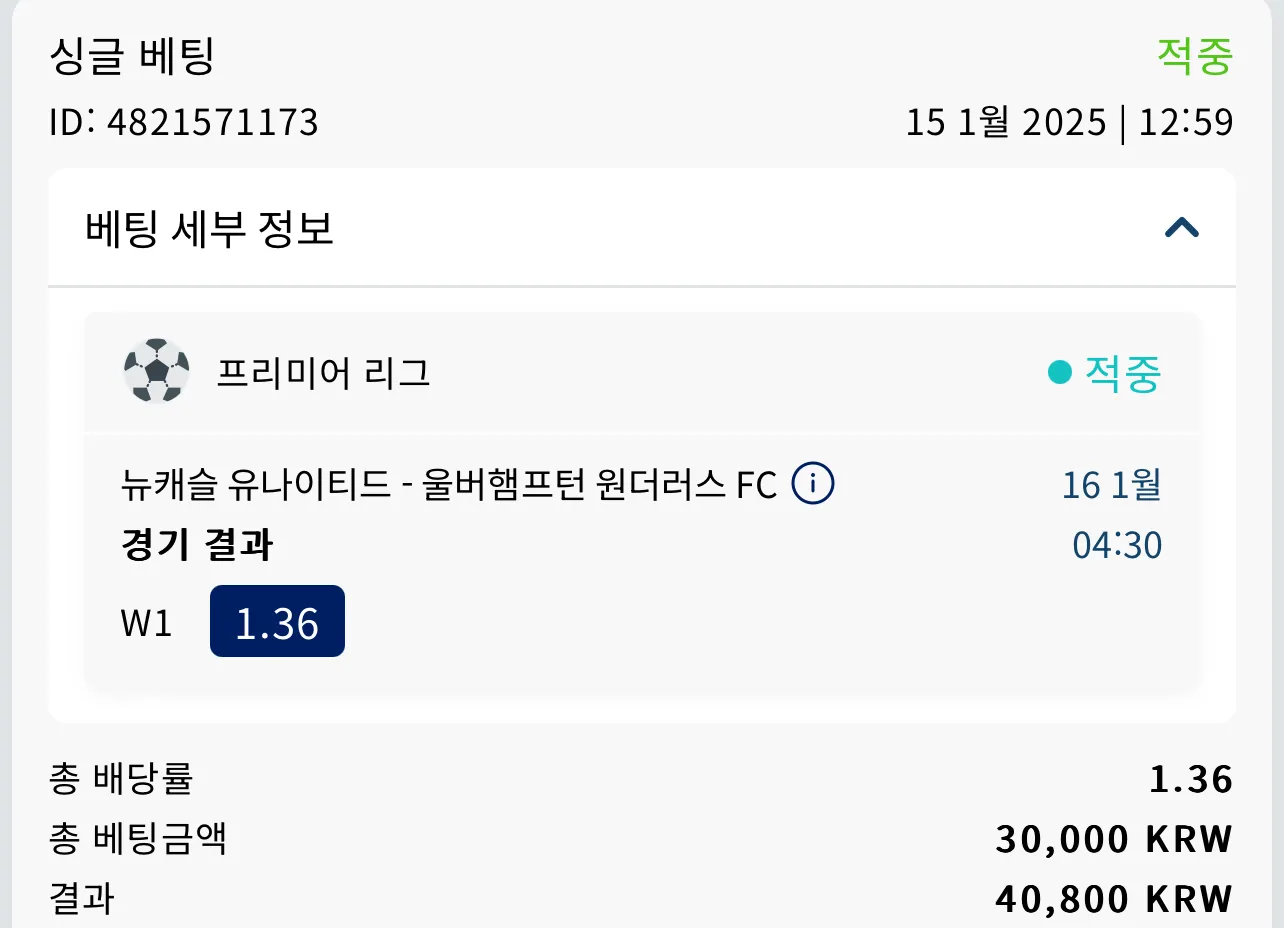Click the teal 적중 status dot
1284x928 pixels.
click(x=1059, y=373)
